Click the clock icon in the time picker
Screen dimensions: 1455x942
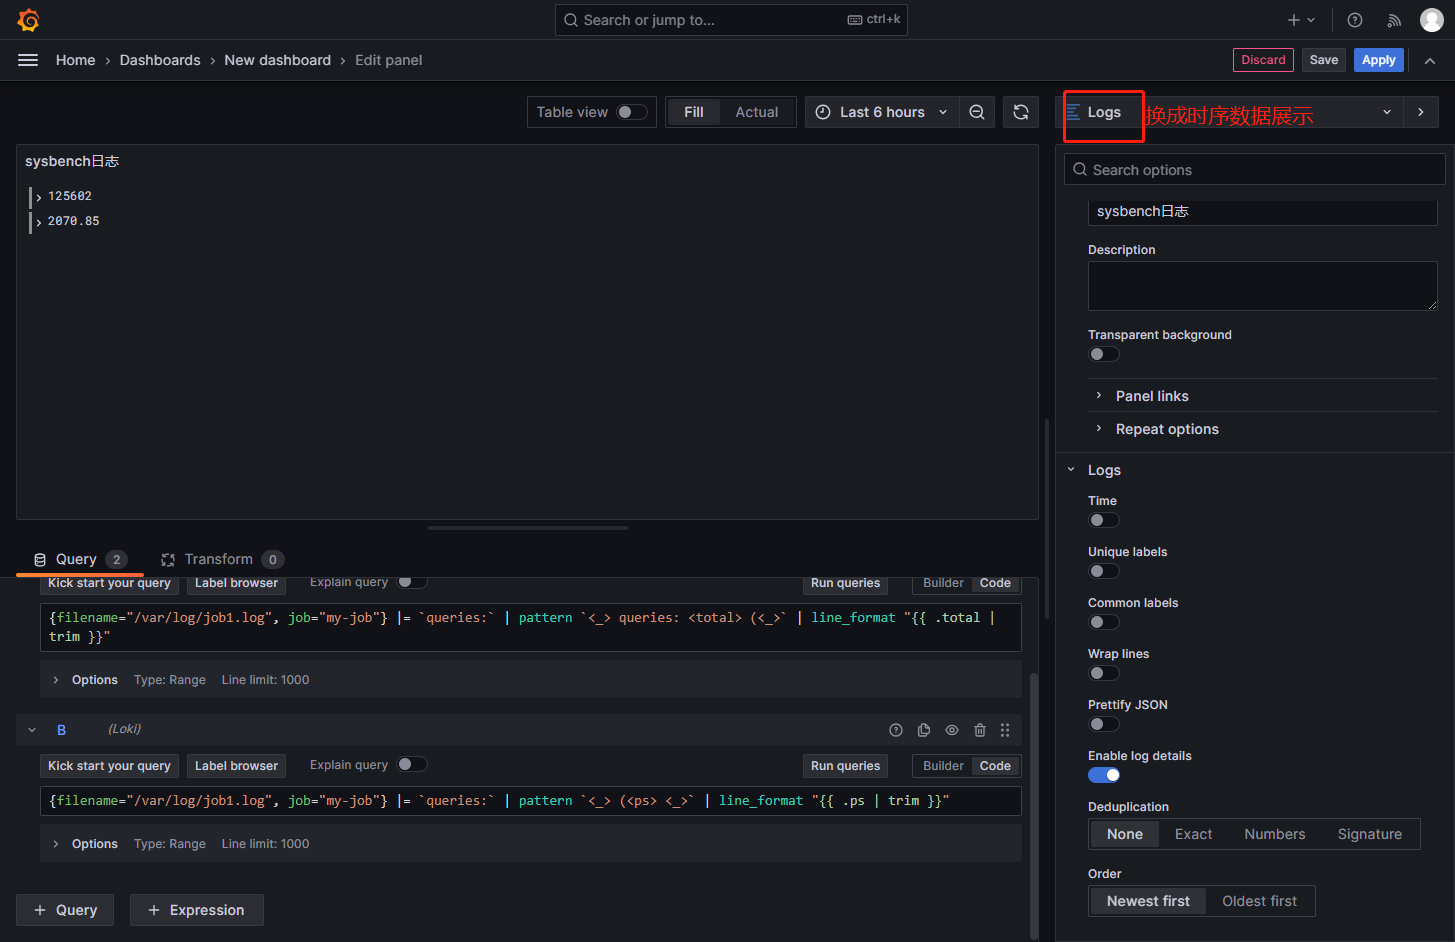[x=823, y=112]
